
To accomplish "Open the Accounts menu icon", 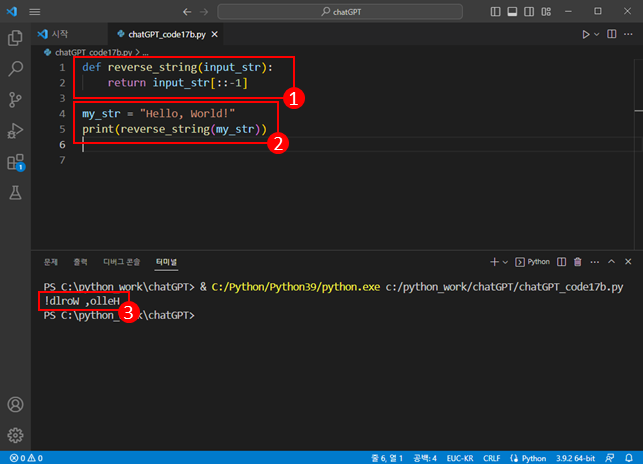I will (15, 405).
